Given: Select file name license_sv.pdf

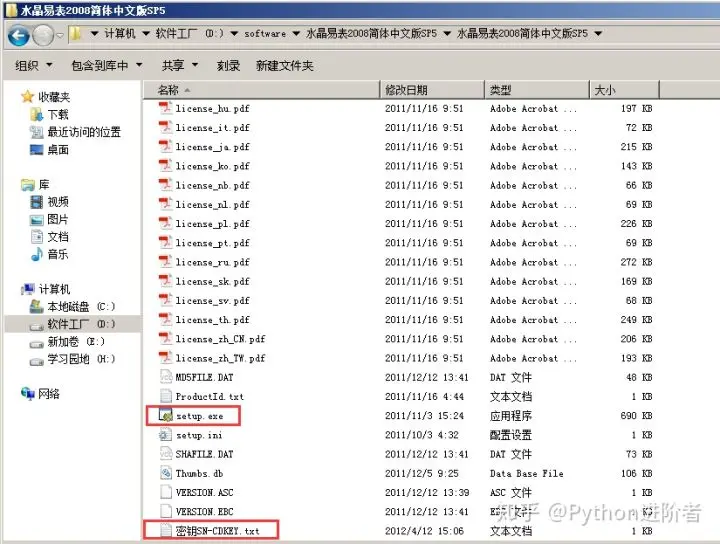Looking at the screenshot, I should point(213,301).
